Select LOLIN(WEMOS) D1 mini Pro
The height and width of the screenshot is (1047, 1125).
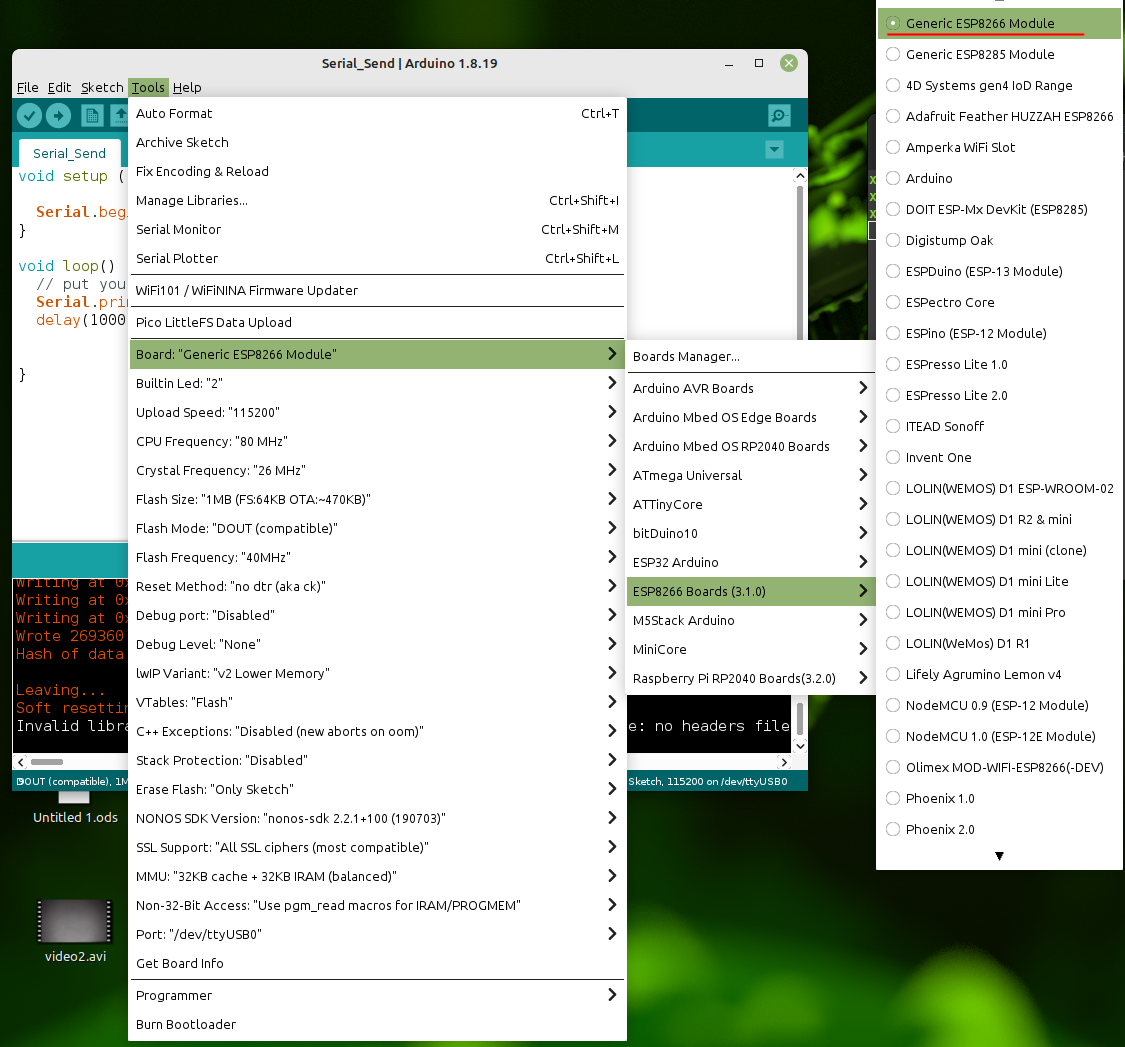tap(999, 612)
